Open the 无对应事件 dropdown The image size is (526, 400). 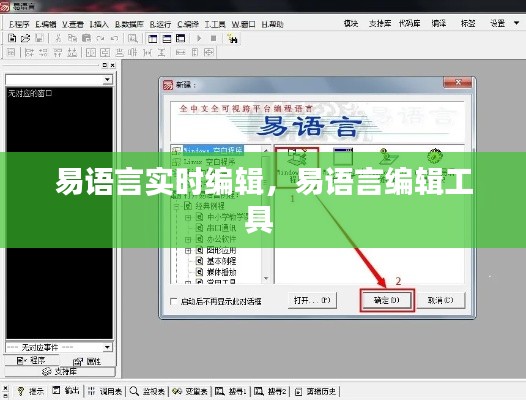click(59, 347)
